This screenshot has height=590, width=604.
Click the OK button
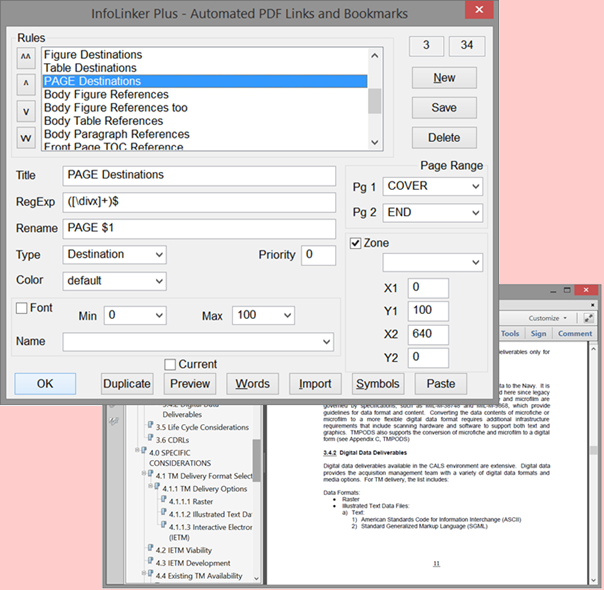coord(45,384)
